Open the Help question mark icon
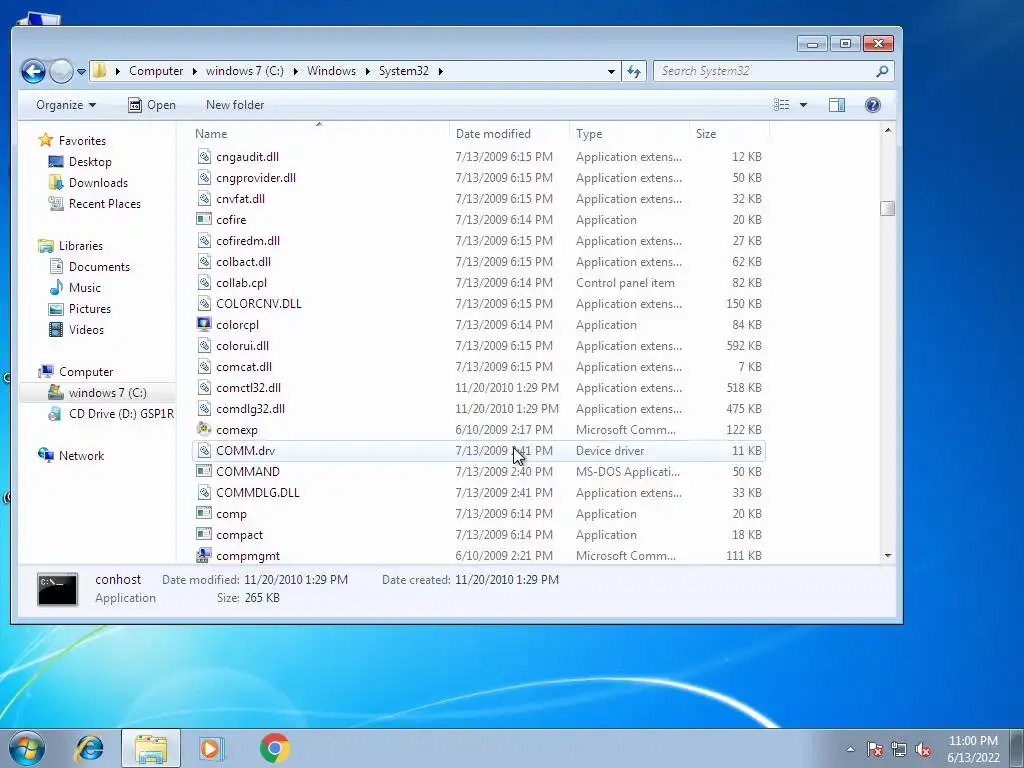The height and width of the screenshot is (768, 1024). [x=872, y=105]
